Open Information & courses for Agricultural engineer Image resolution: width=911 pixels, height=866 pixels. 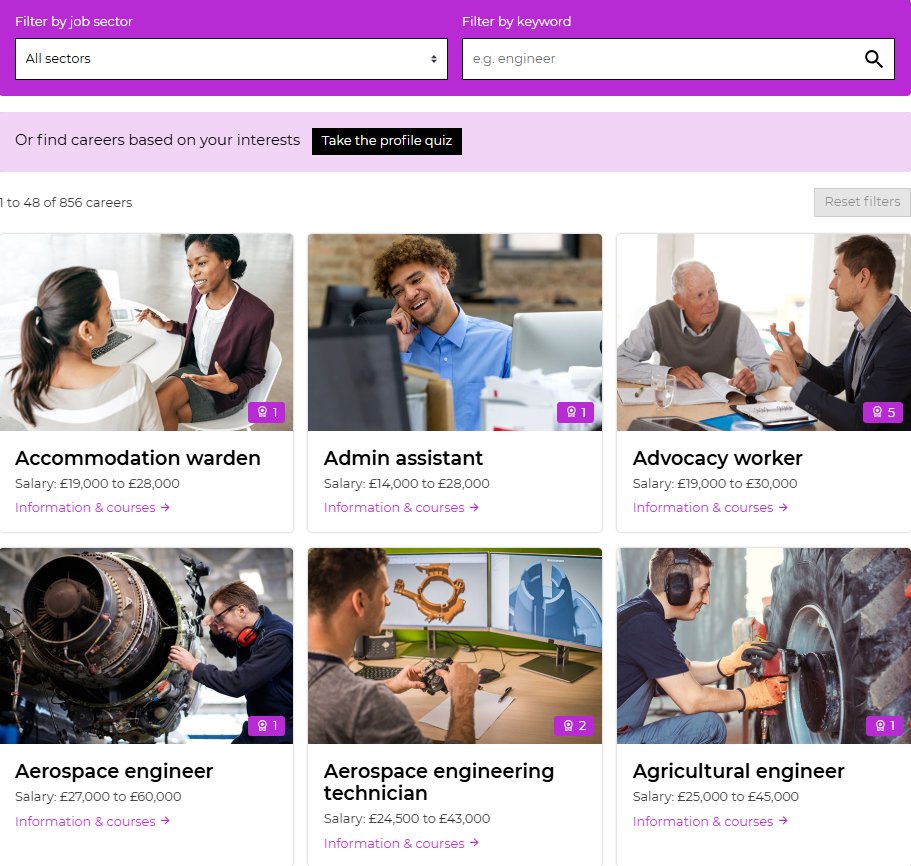[x=702, y=821]
